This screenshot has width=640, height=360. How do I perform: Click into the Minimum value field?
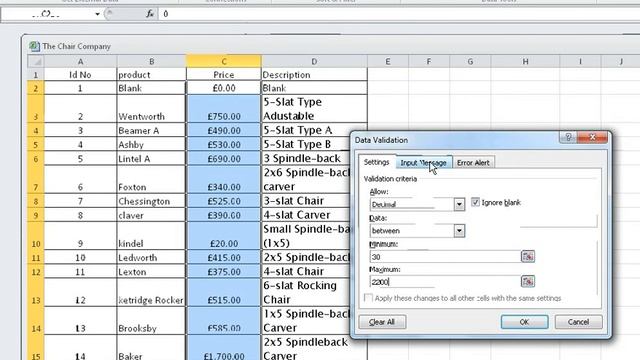pyautogui.click(x=444, y=257)
